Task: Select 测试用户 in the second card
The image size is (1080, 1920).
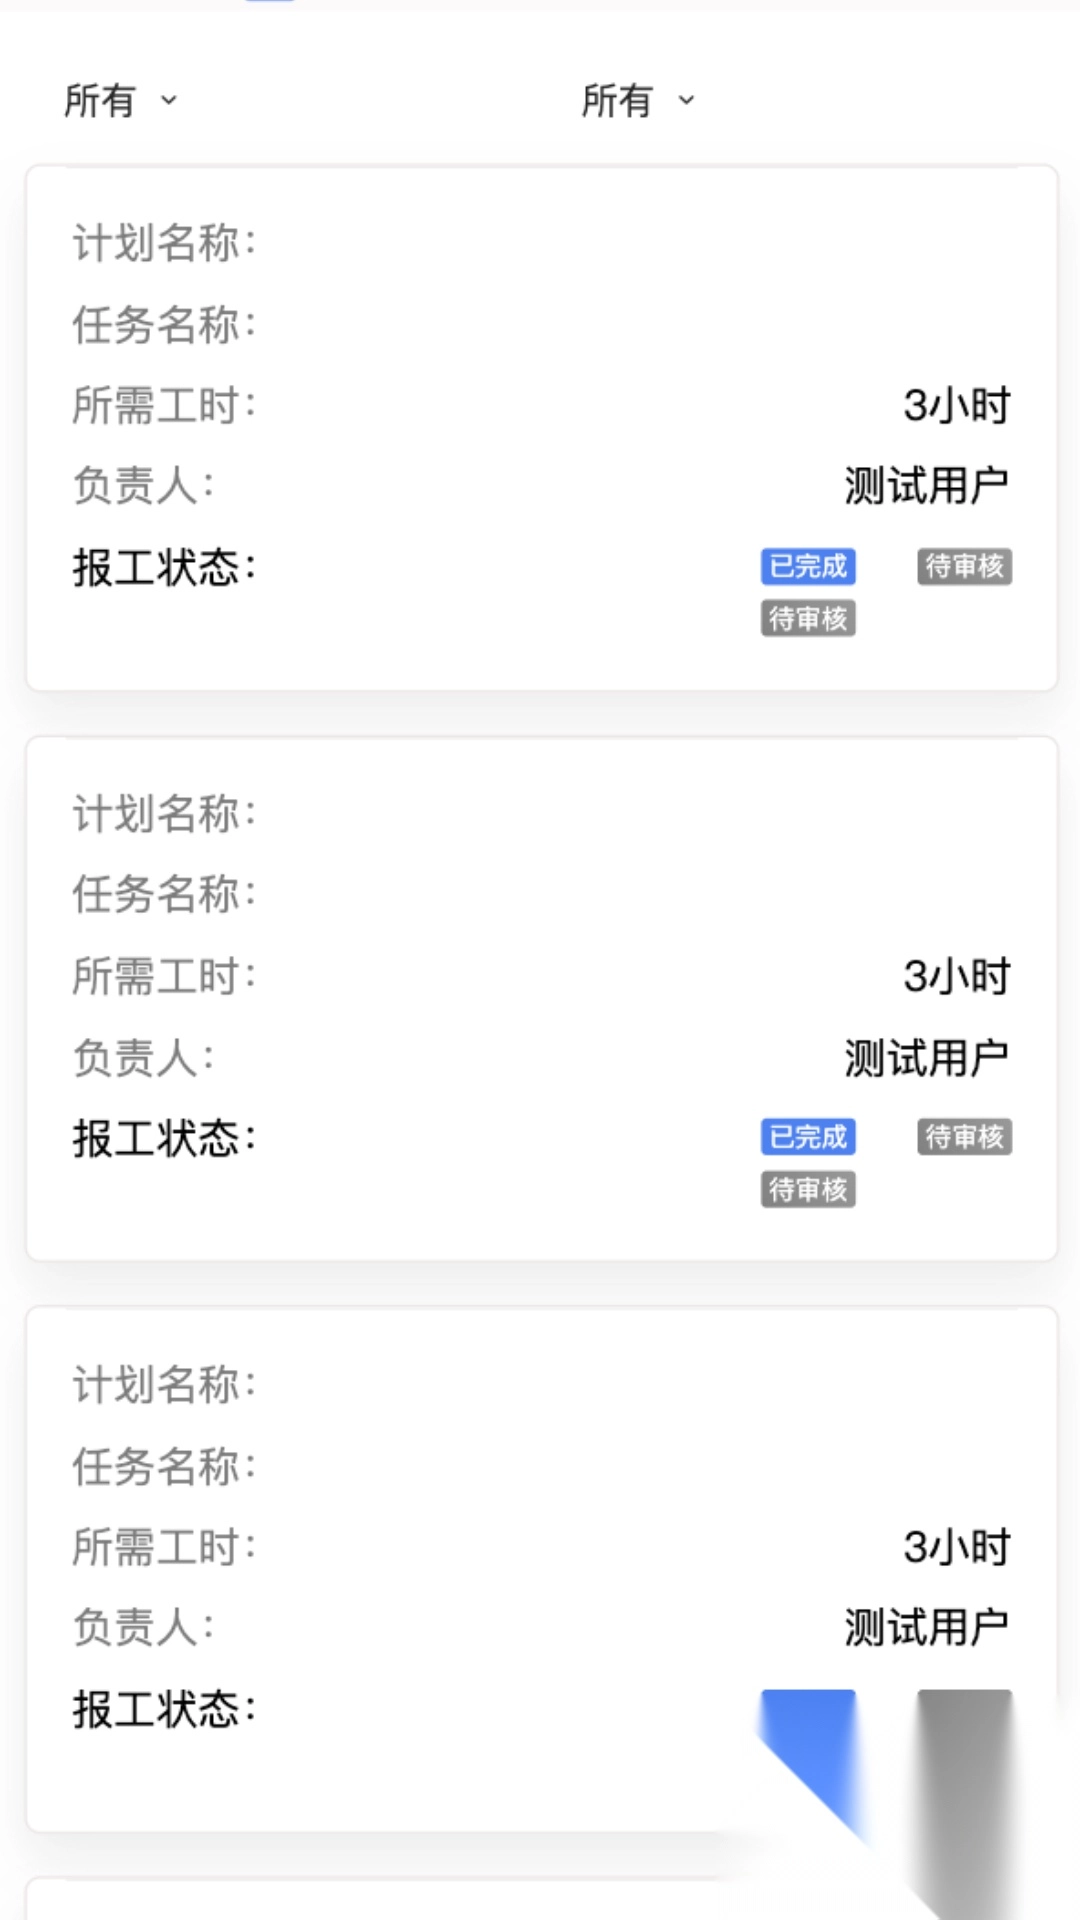Action: 926,1058
